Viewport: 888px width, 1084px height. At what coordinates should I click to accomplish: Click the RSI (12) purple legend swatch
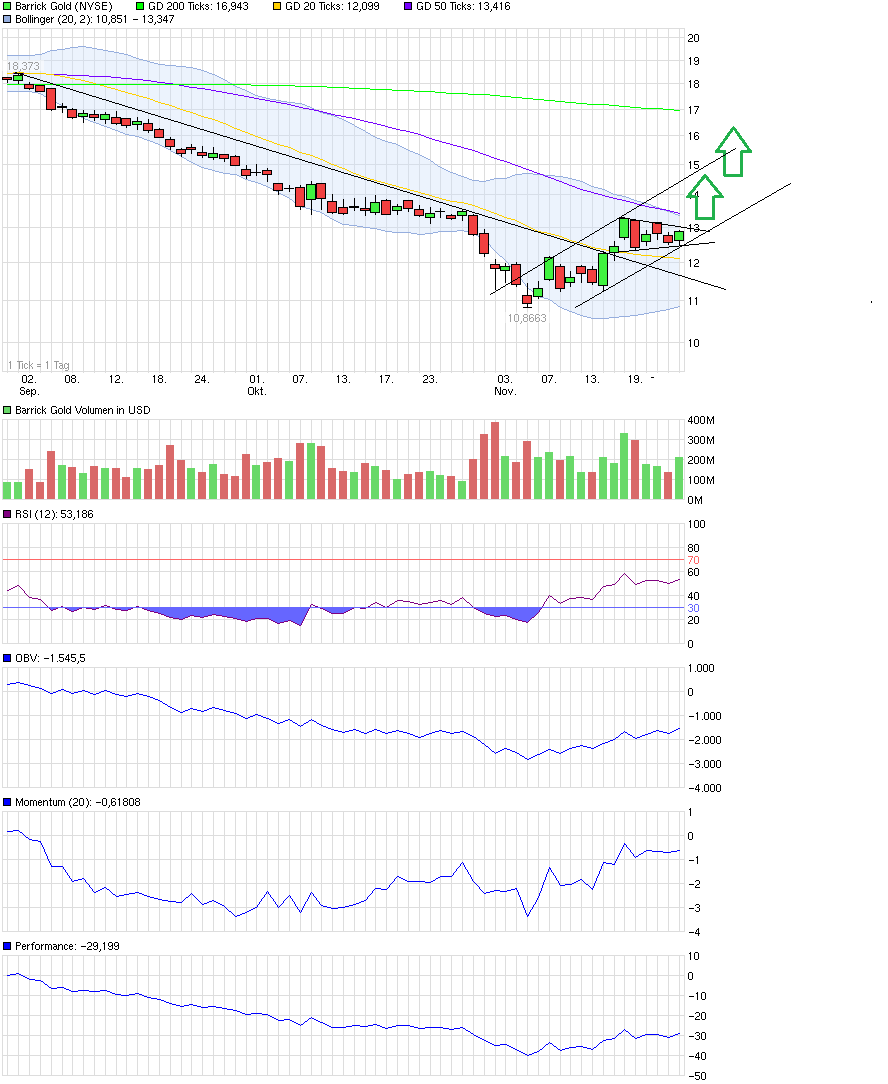(8, 514)
